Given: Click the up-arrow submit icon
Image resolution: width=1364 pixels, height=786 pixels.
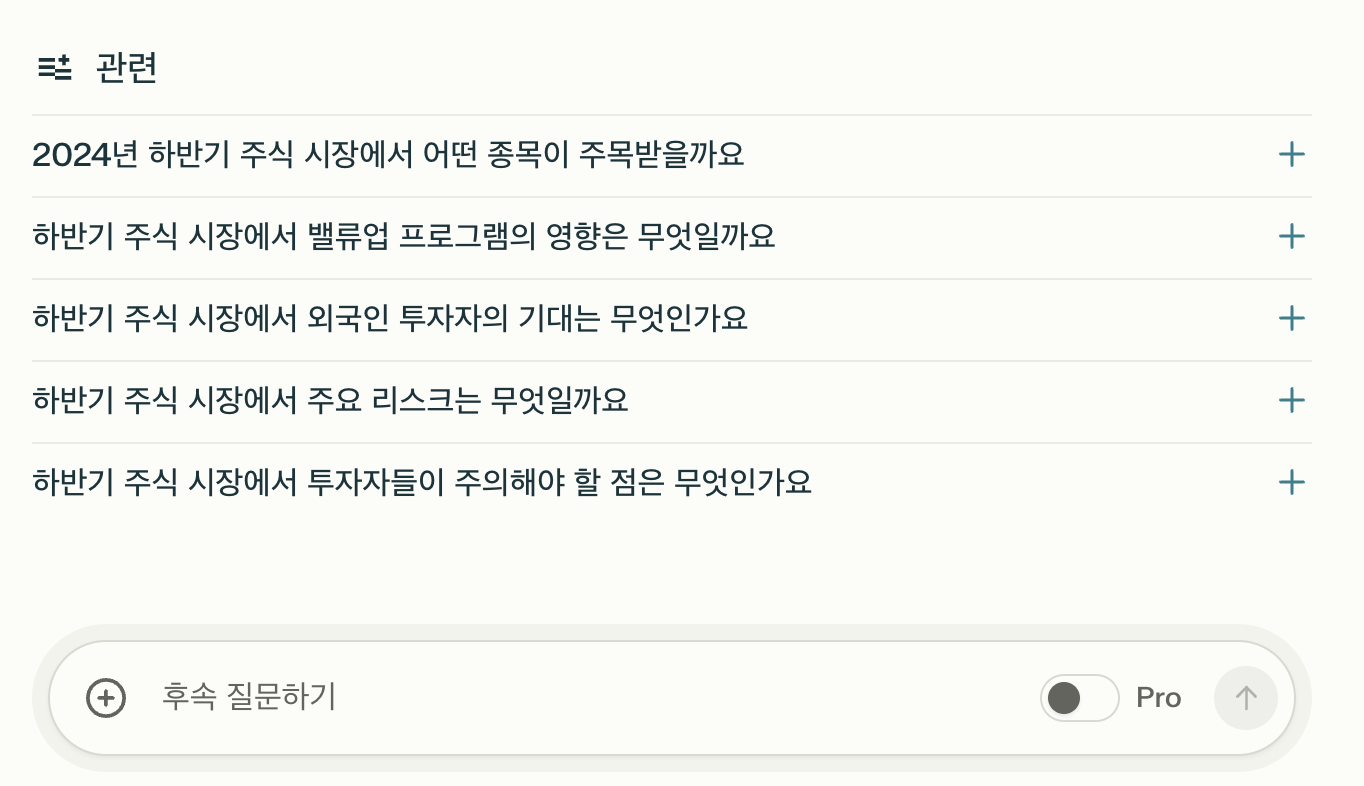Looking at the screenshot, I should (1245, 697).
